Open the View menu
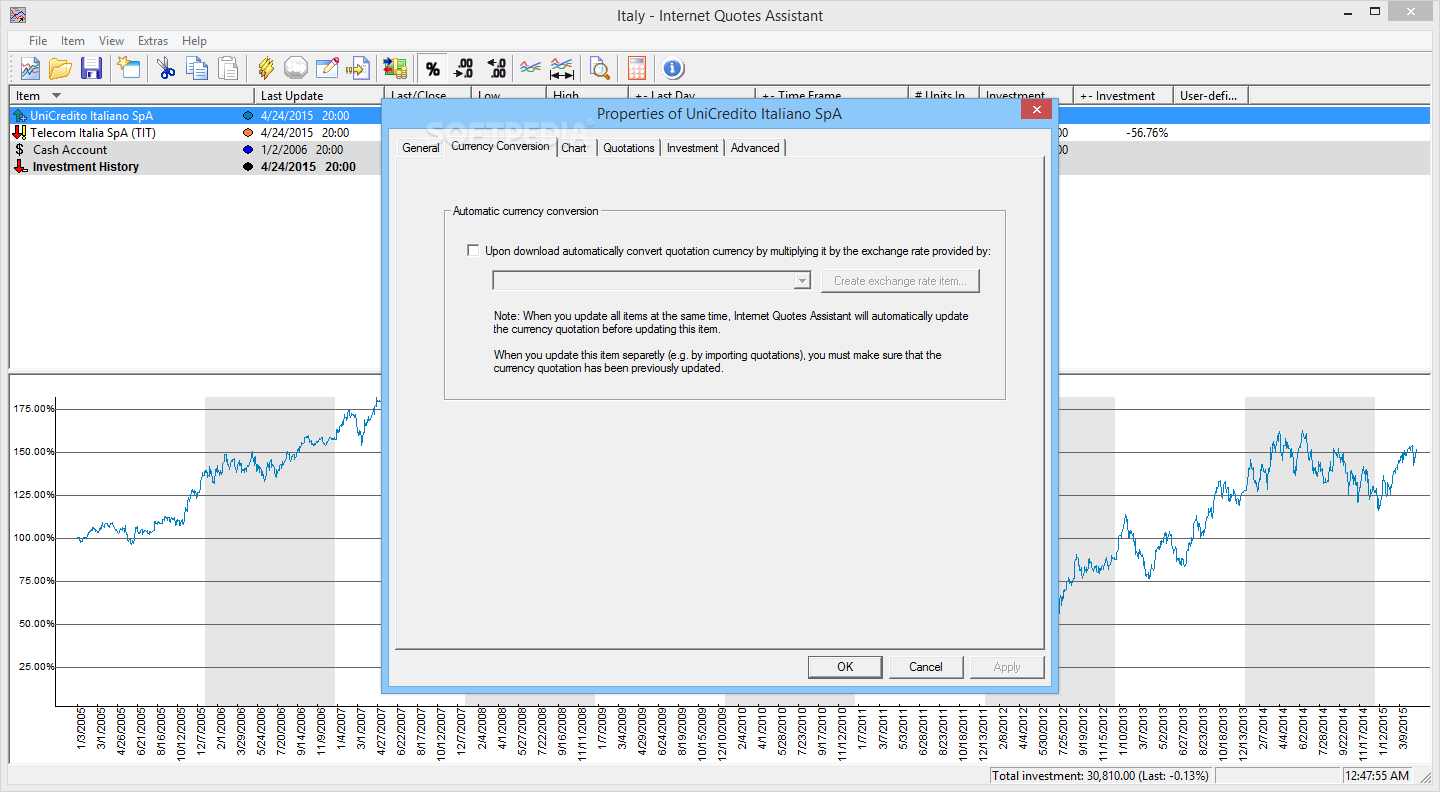1440x792 pixels. click(x=111, y=41)
